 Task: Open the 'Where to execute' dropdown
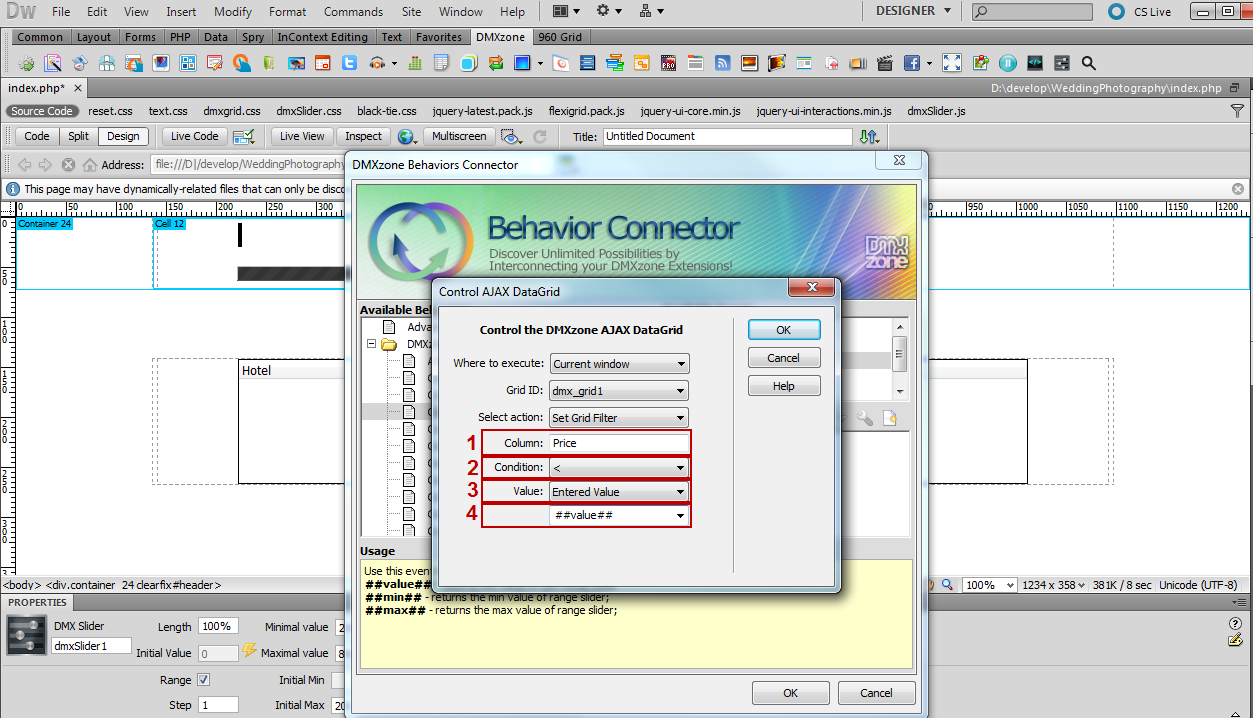[x=619, y=364]
